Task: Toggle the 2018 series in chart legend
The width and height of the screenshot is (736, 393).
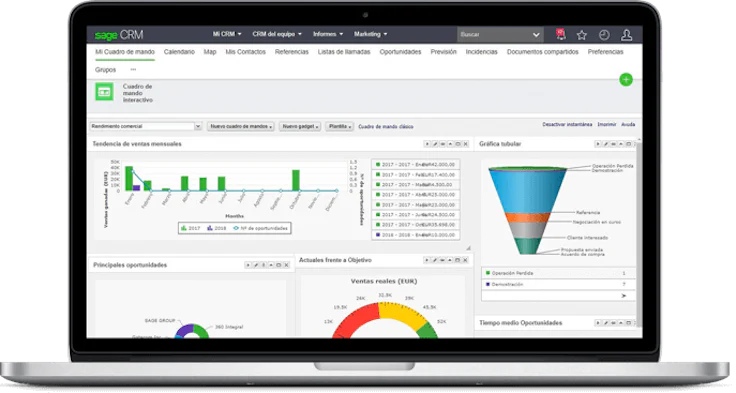Action: click(x=217, y=228)
